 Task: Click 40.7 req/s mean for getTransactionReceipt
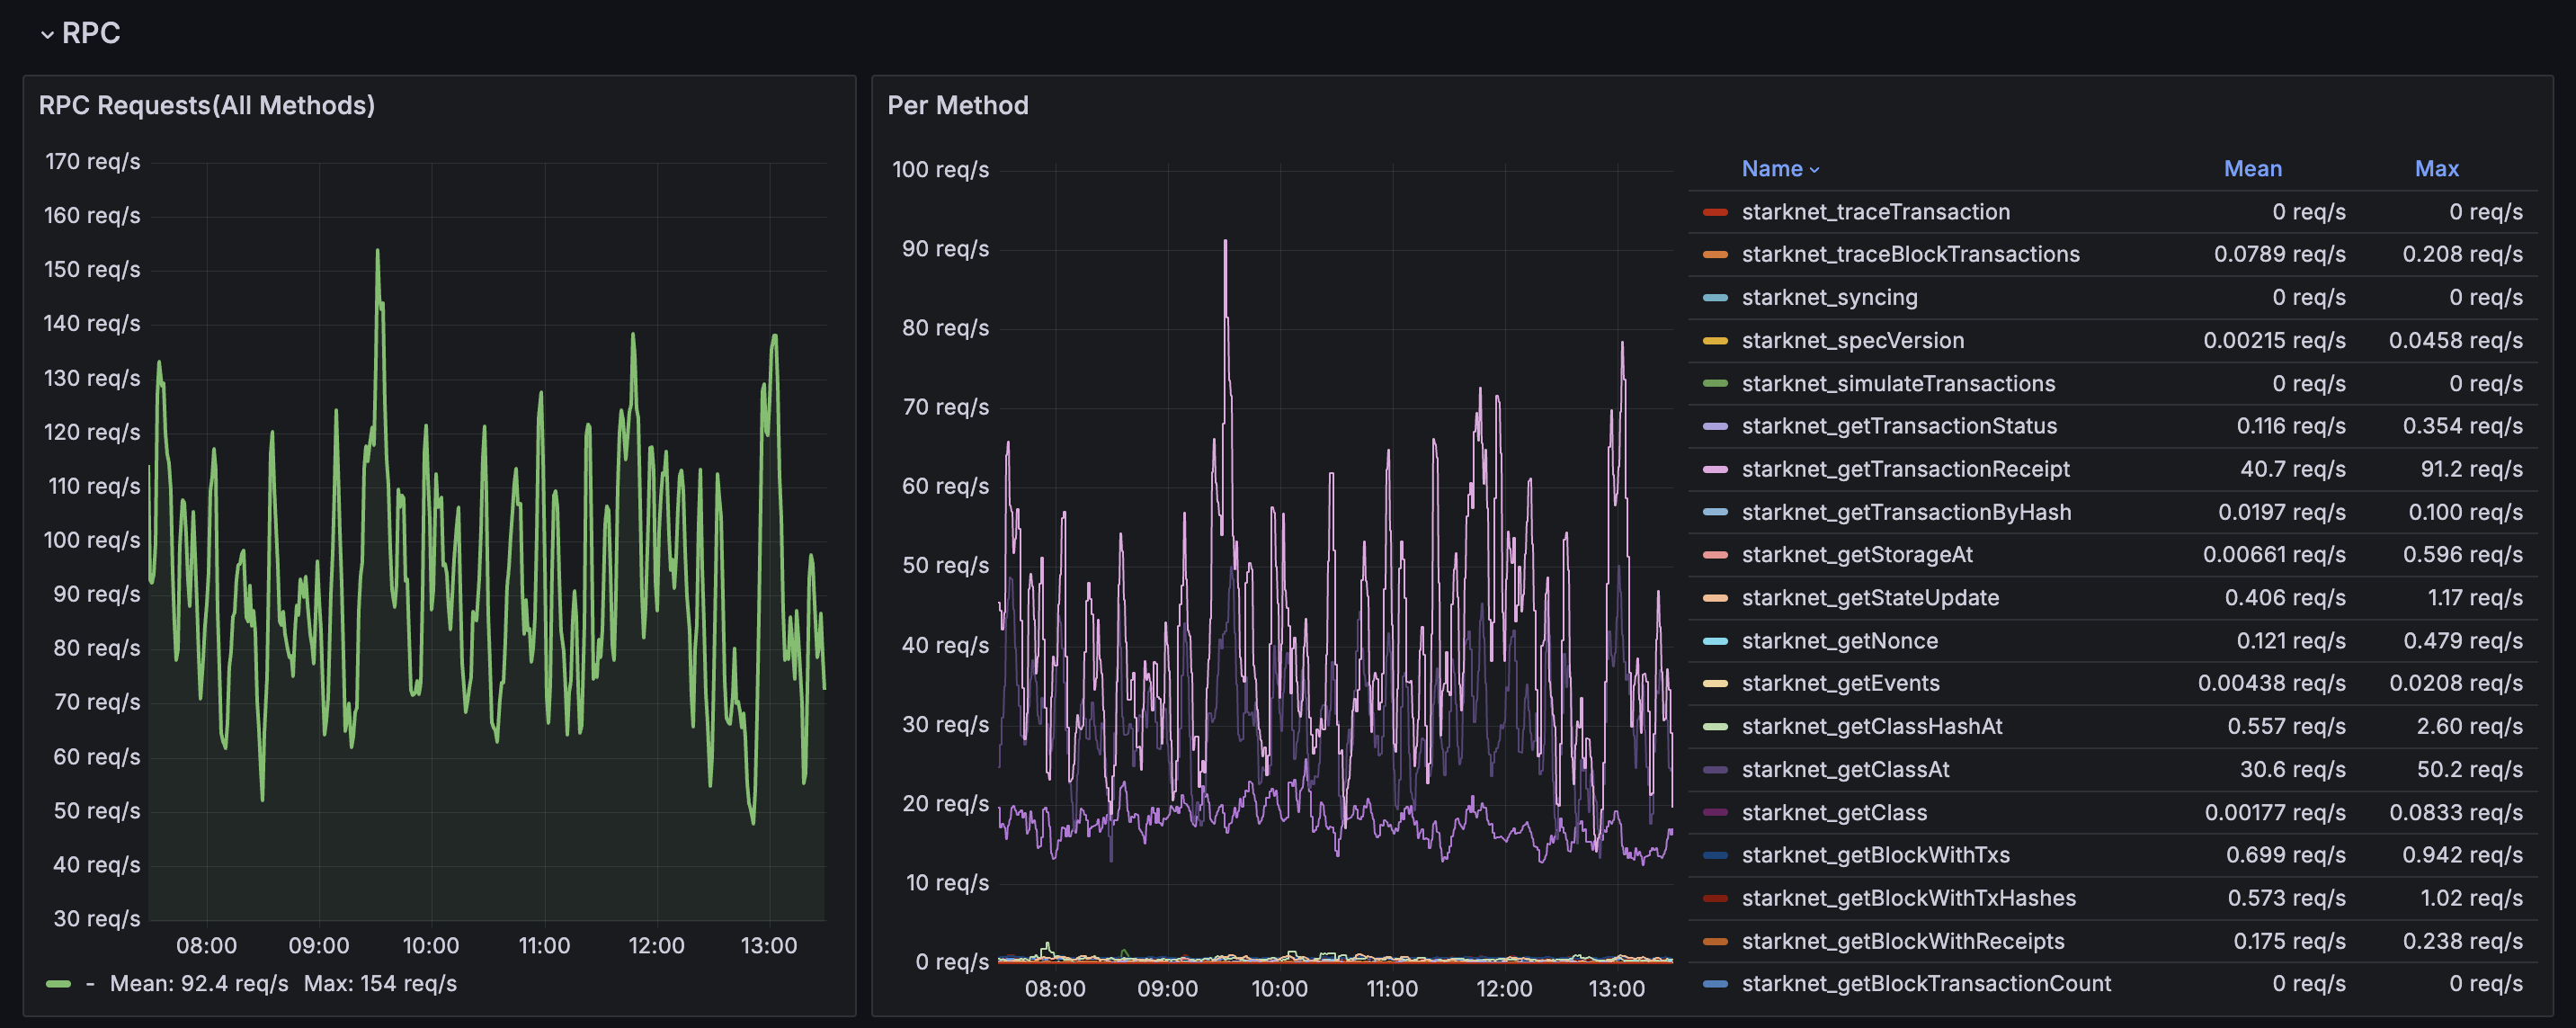point(2292,469)
